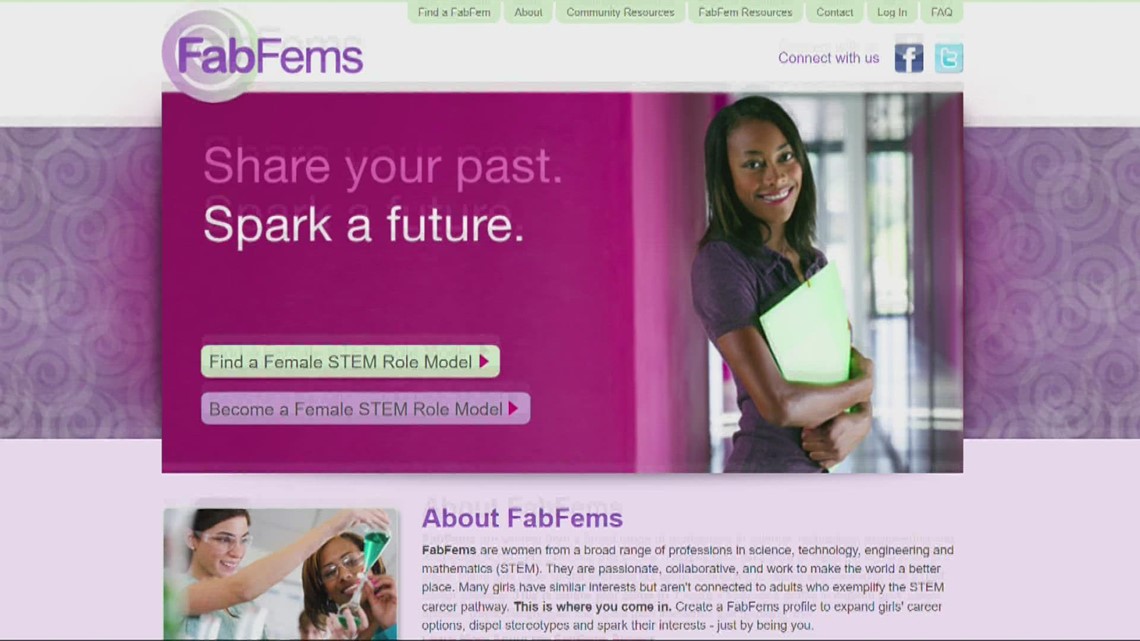The height and width of the screenshot is (641, 1140).
Task: Click Become a Female STEM Role Model button
Action: pos(366,408)
